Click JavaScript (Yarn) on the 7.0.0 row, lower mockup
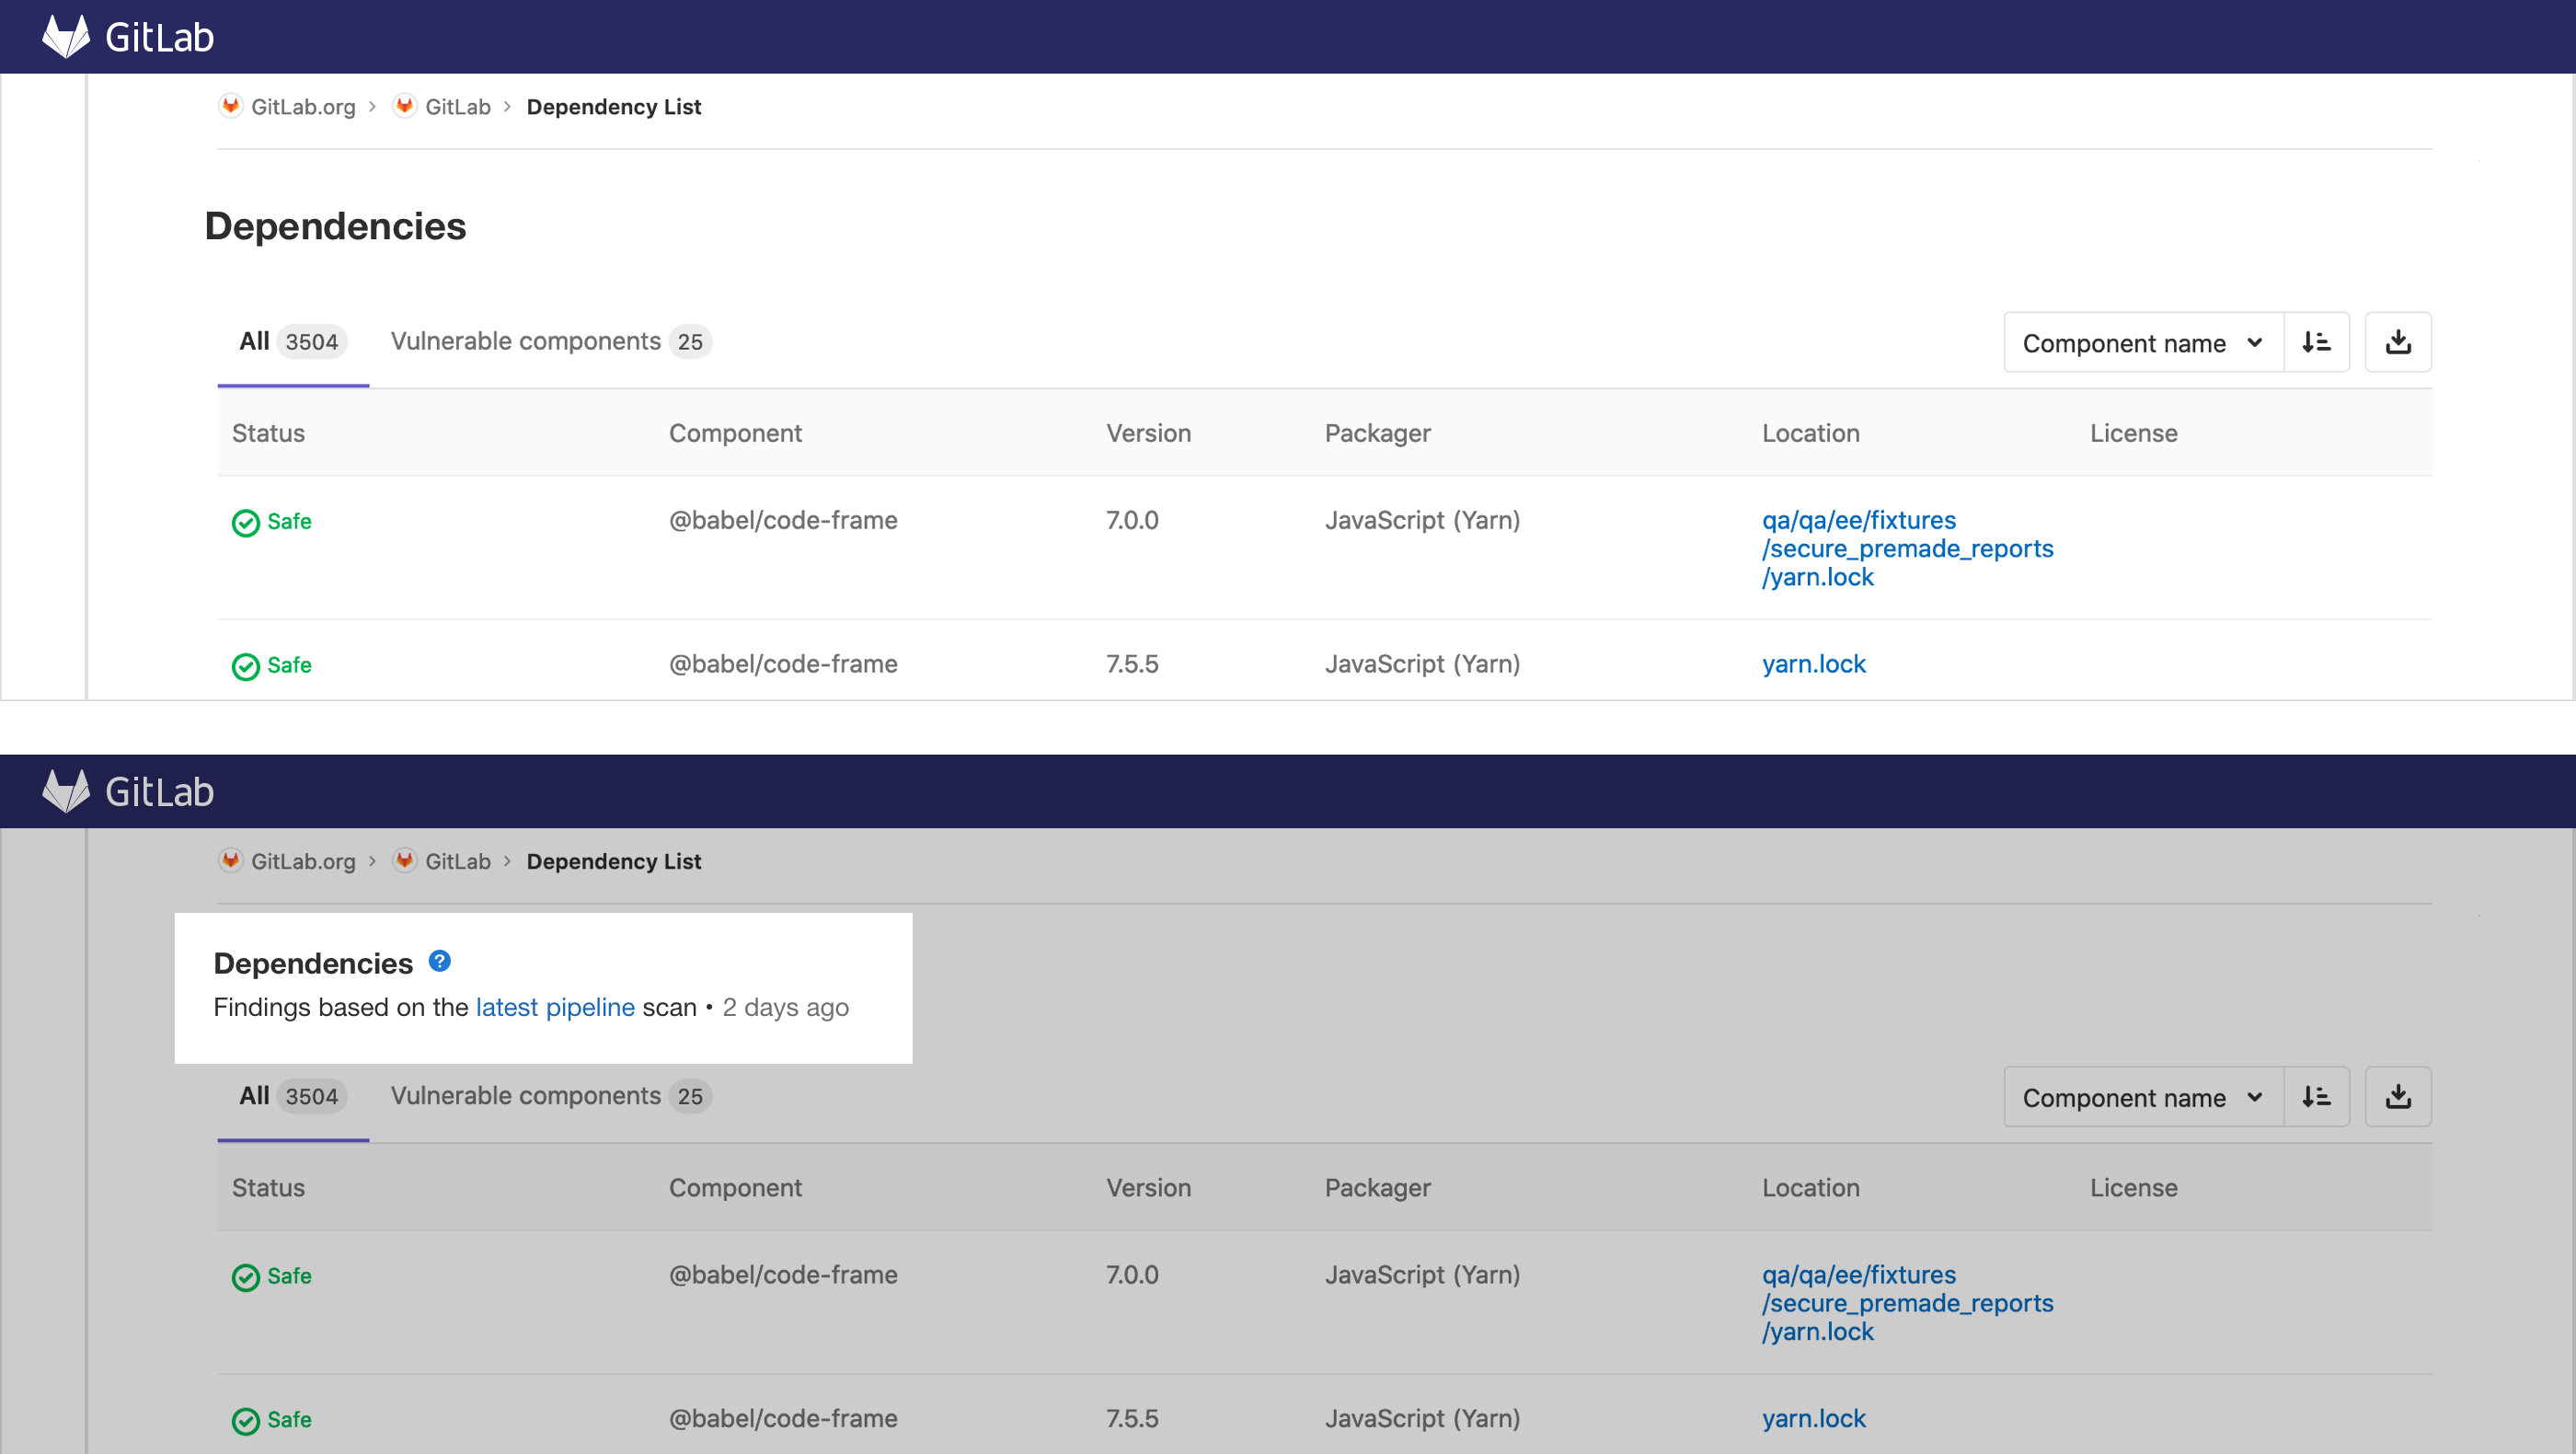Image resolution: width=2576 pixels, height=1454 pixels. click(1422, 1275)
